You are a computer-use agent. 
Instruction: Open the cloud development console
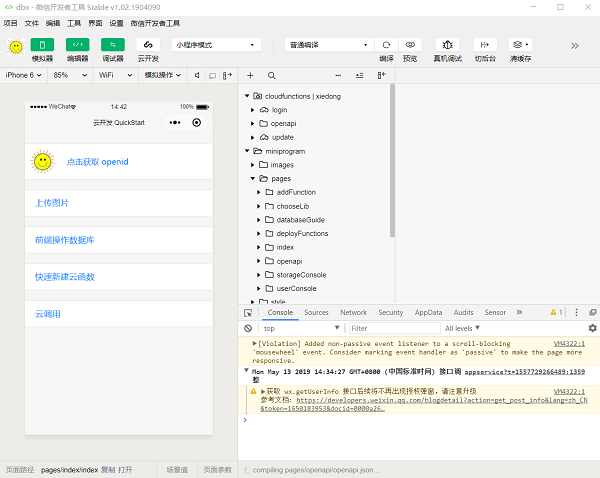pos(148,45)
